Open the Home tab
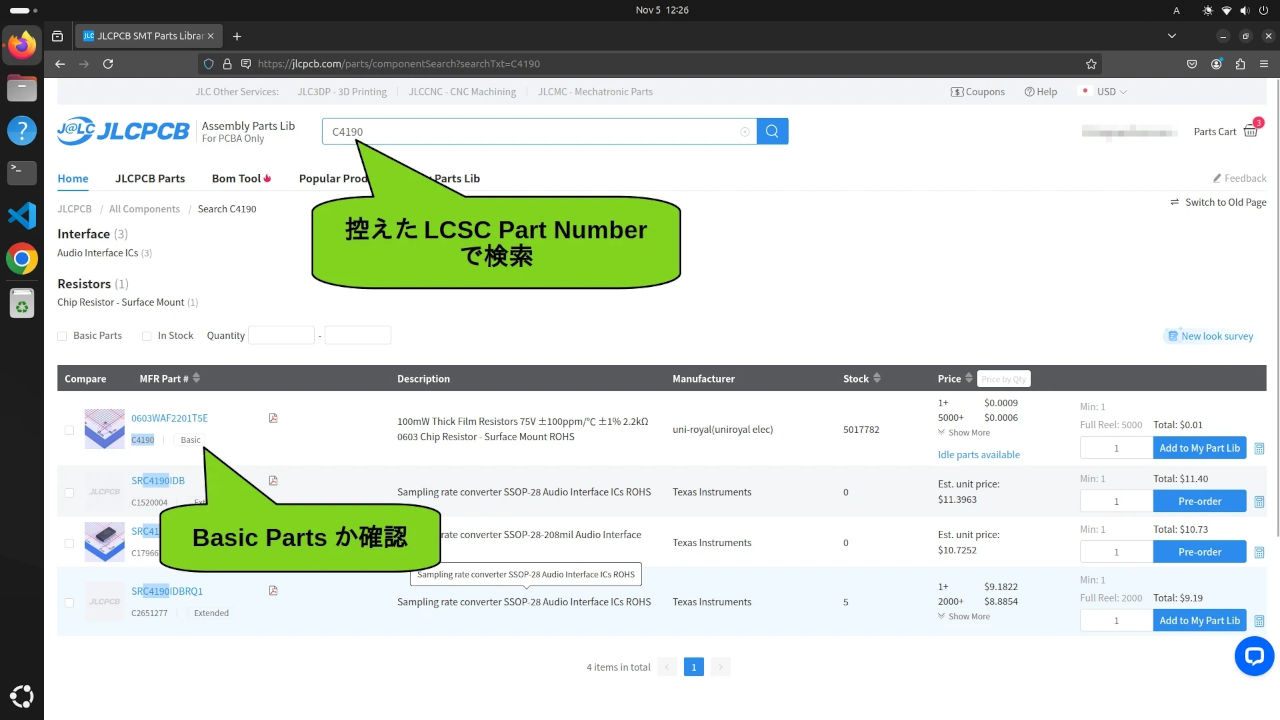This screenshot has height=720, width=1280. pyautogui.click(x=73, y=178)
